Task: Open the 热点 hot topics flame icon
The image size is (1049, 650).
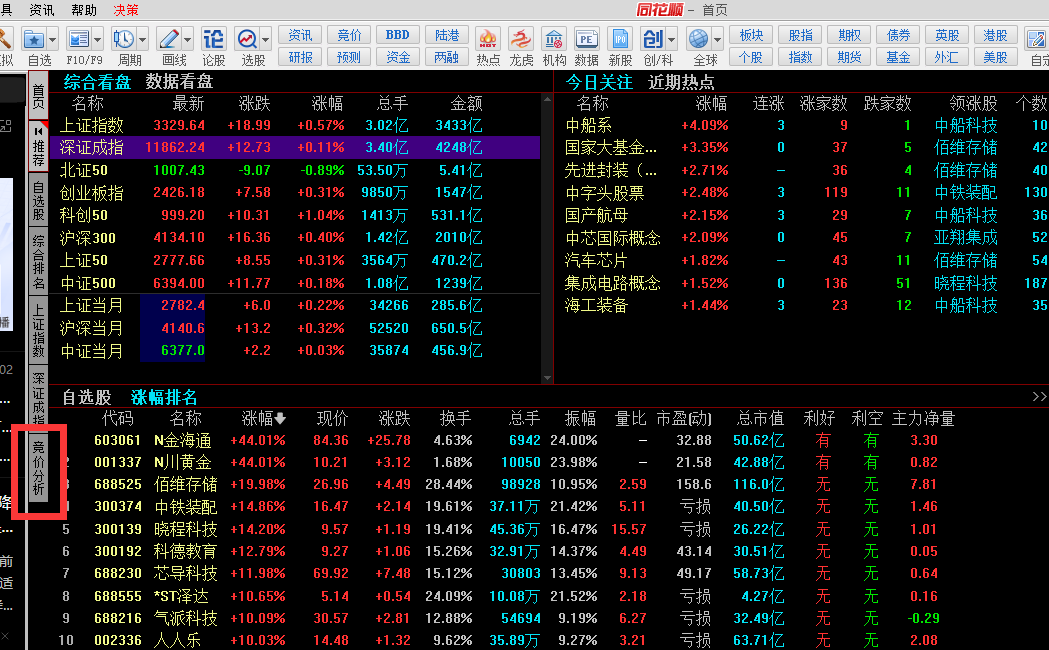Action: coord(488,39)
